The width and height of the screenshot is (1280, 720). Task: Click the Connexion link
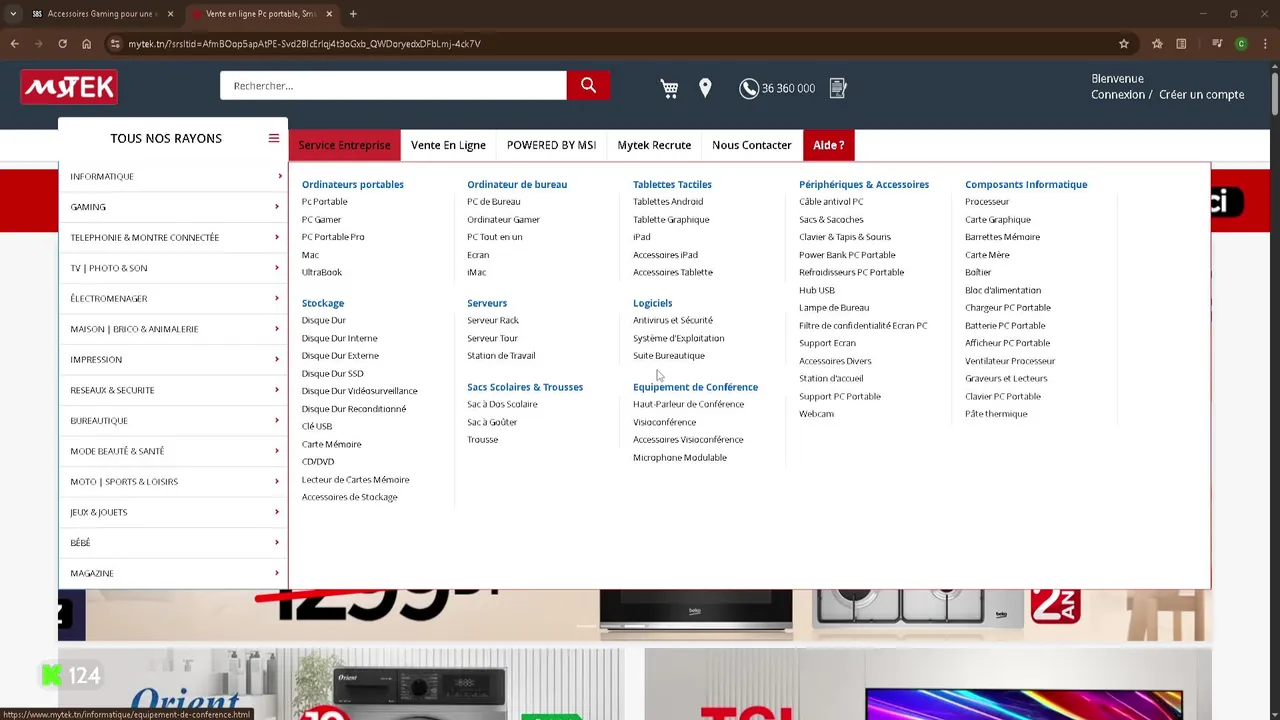(x=1118, y=95)
